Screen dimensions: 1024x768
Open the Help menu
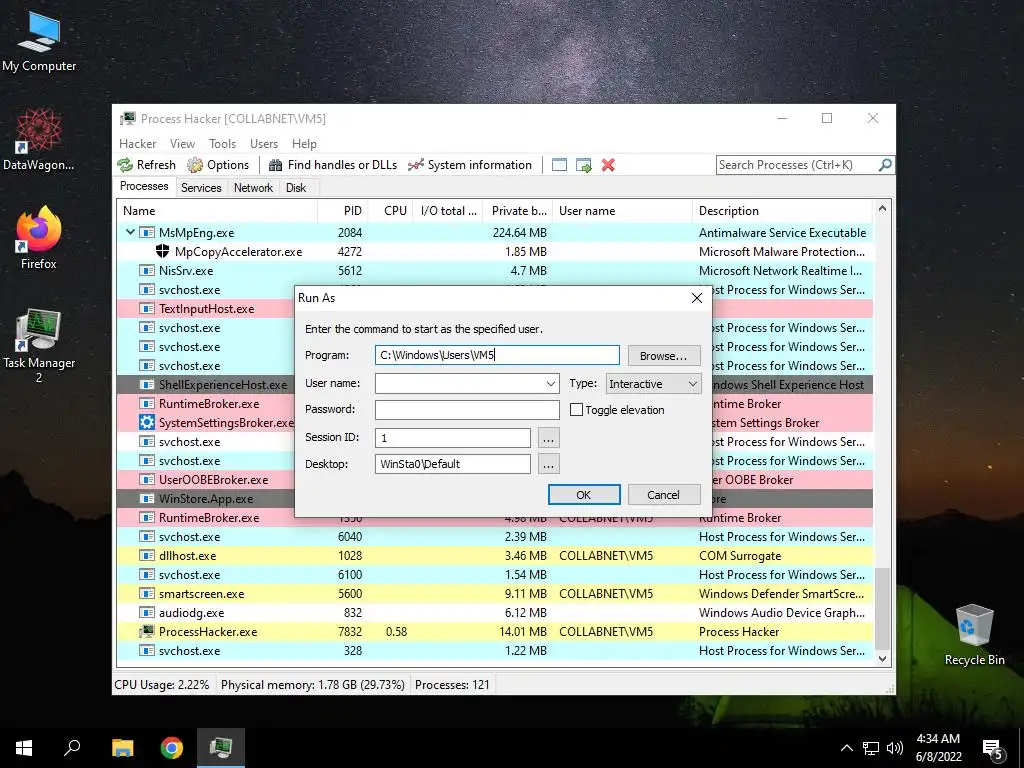[304, 144]
